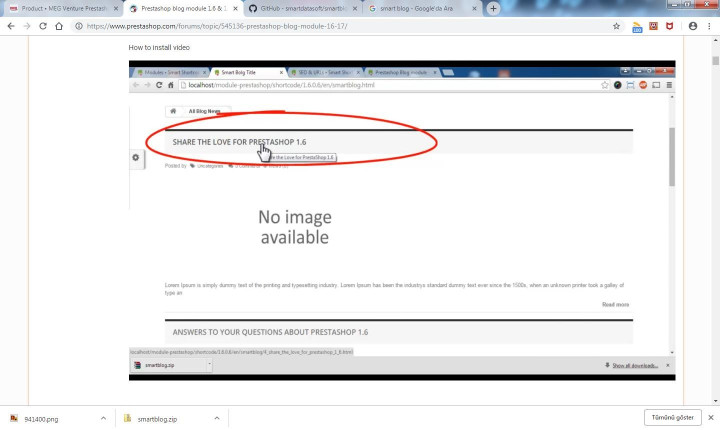Click the home breadcrumb icon in the video
Screen dimensions: 720x430
pyautogui.click(x=173, y=111)
